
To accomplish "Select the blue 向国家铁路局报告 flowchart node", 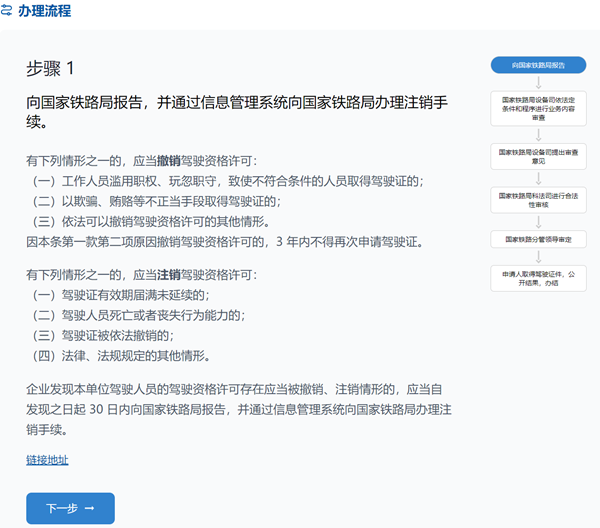I will click(x=538, y=65).
